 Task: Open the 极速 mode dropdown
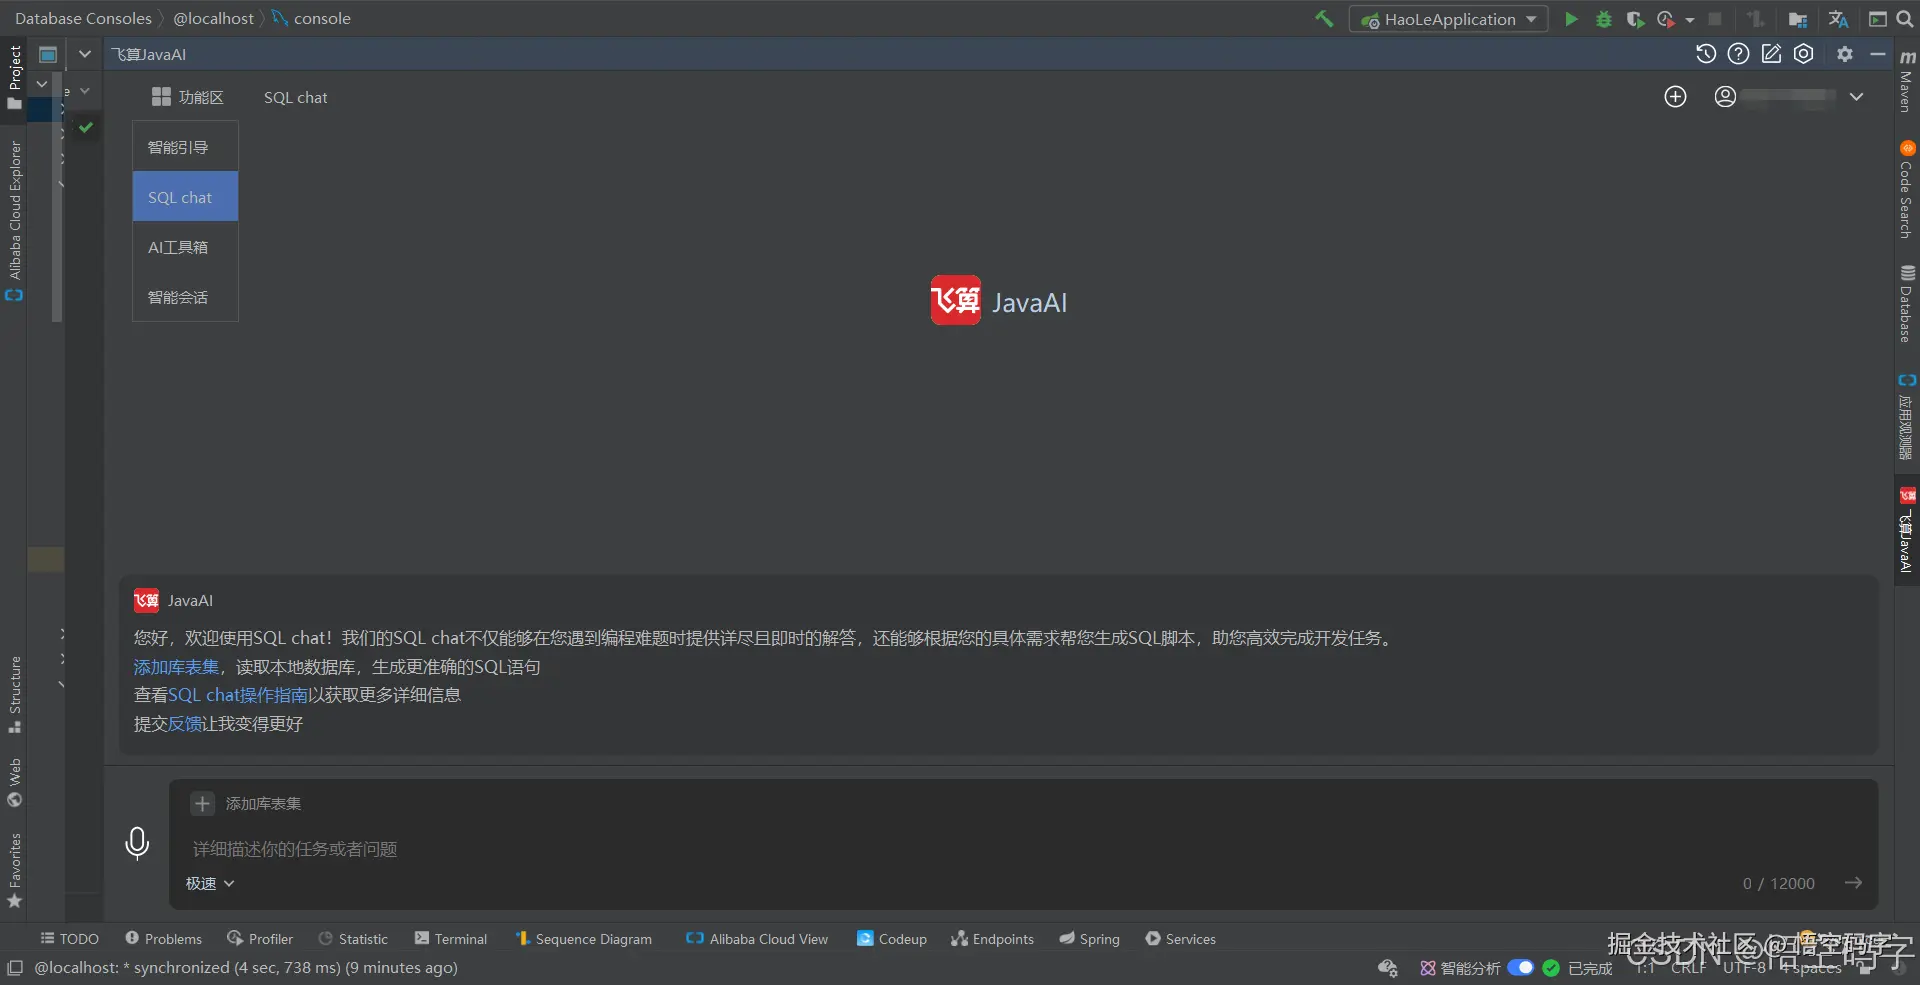[210, 883]
